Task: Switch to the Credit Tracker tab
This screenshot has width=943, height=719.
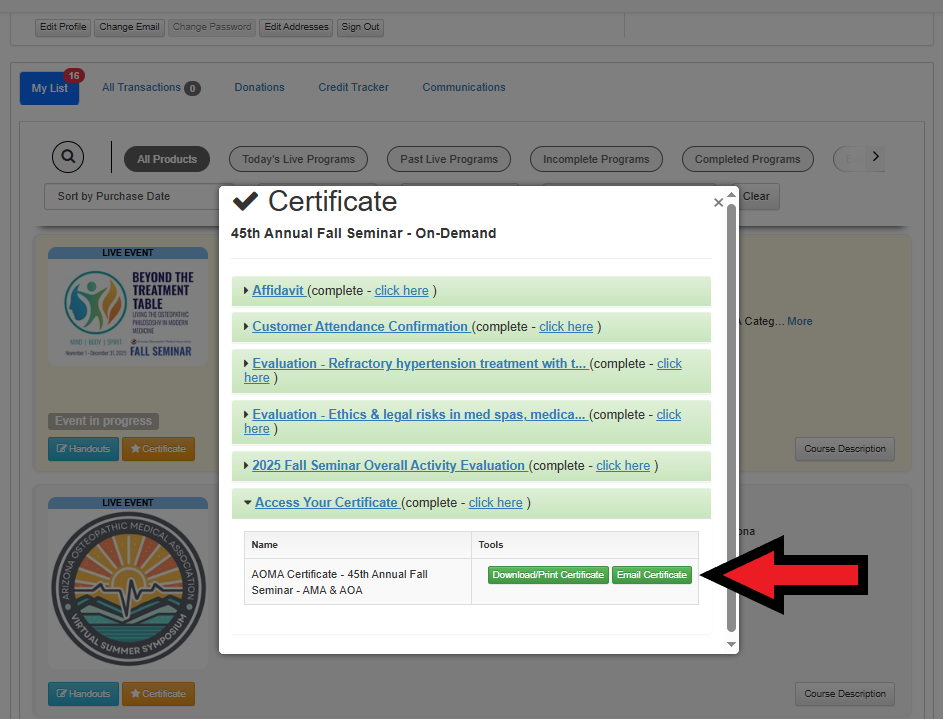Action: (x=353, y=88)
